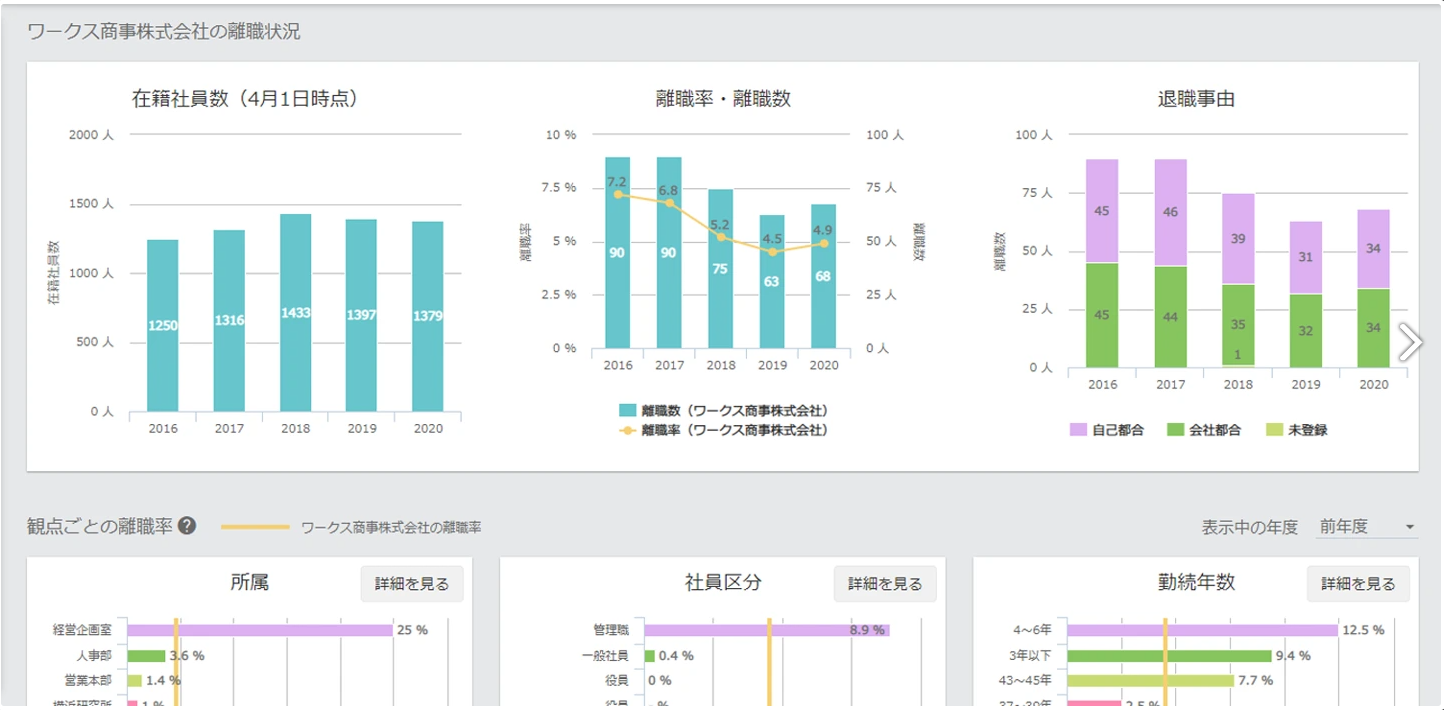1444x710 pixels.
Task: Click the 2019 離職率 data point 4.5
Action: point(772,251)
